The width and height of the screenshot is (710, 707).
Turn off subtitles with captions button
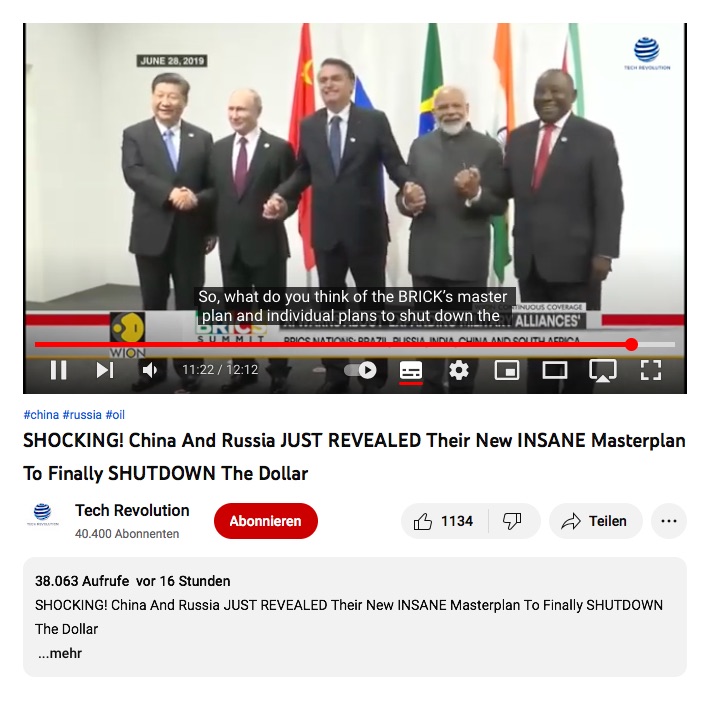411,370
